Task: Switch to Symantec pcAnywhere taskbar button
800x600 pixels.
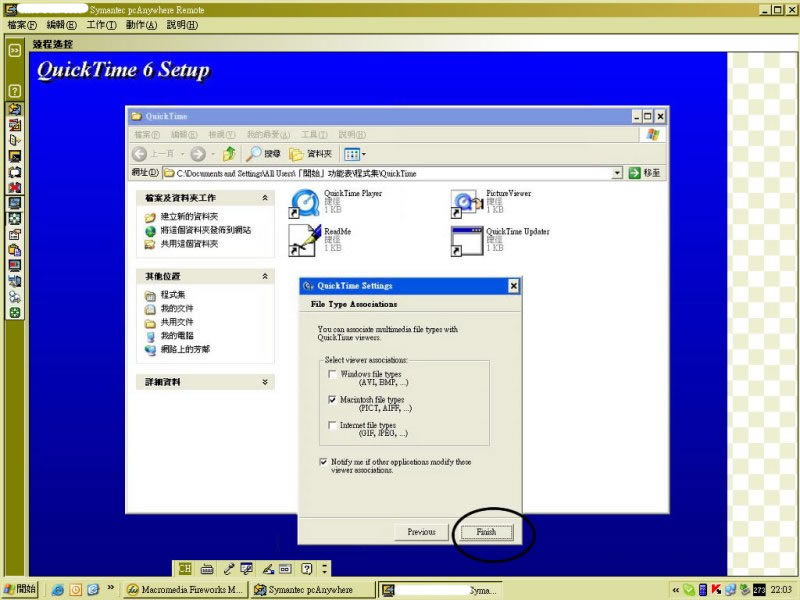Action: [312, 589]
